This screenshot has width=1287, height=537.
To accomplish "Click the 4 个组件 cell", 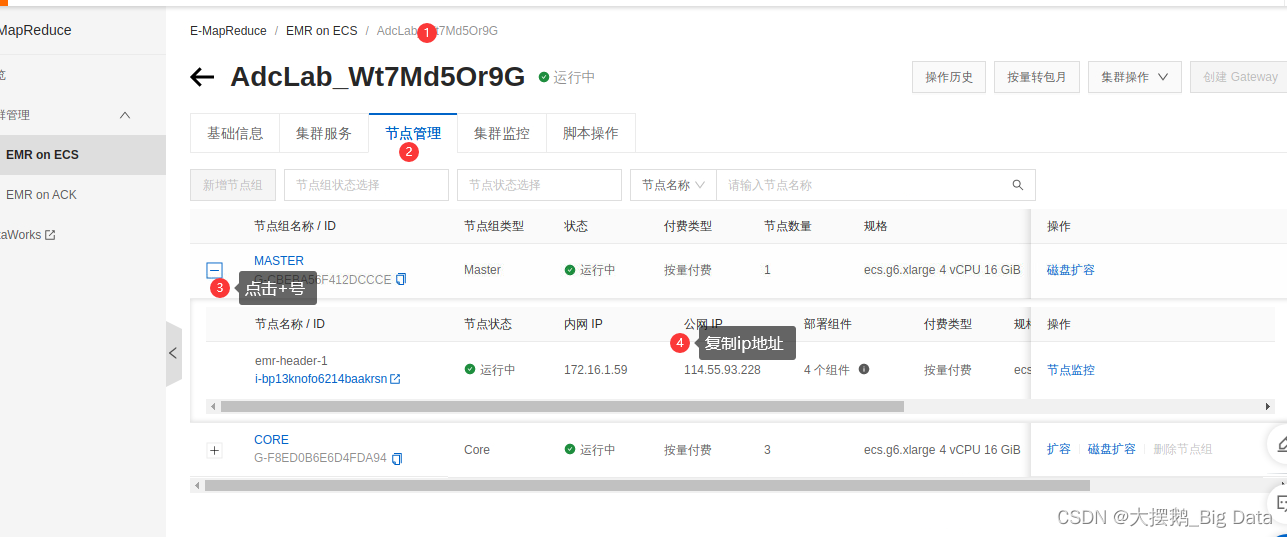I will click(827, 370).
